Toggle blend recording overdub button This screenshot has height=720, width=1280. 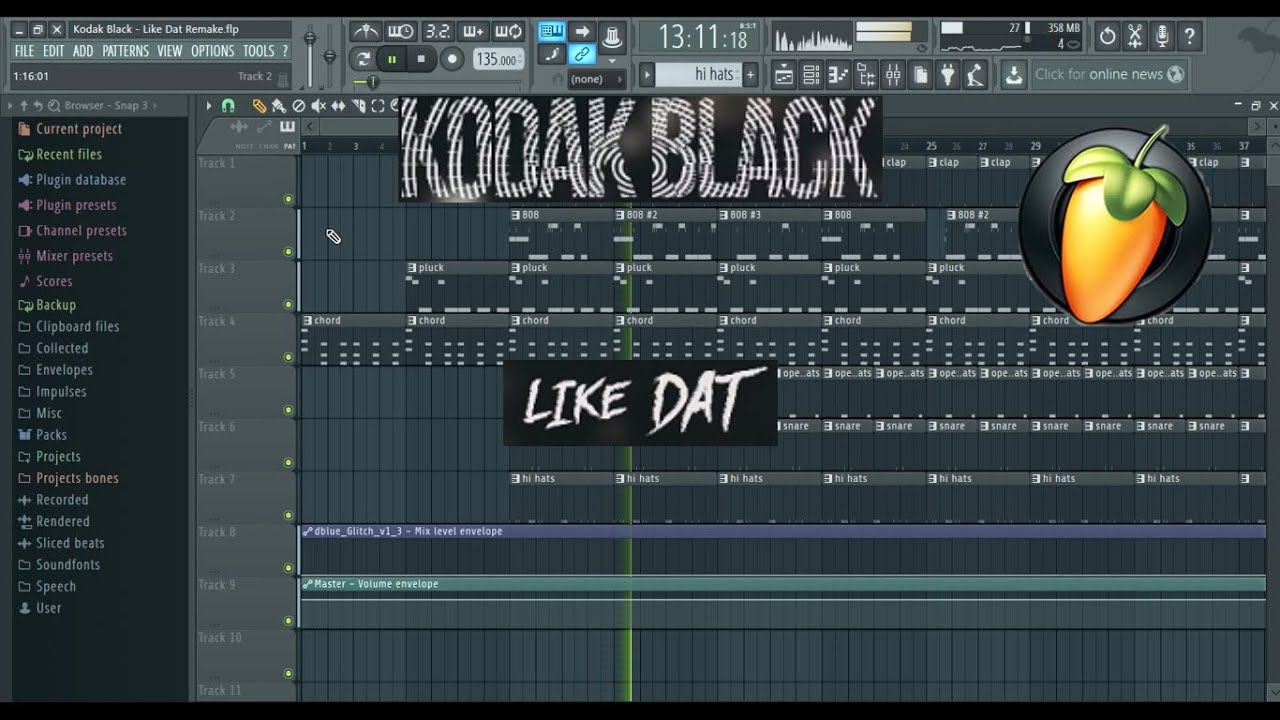pos(473,32)
